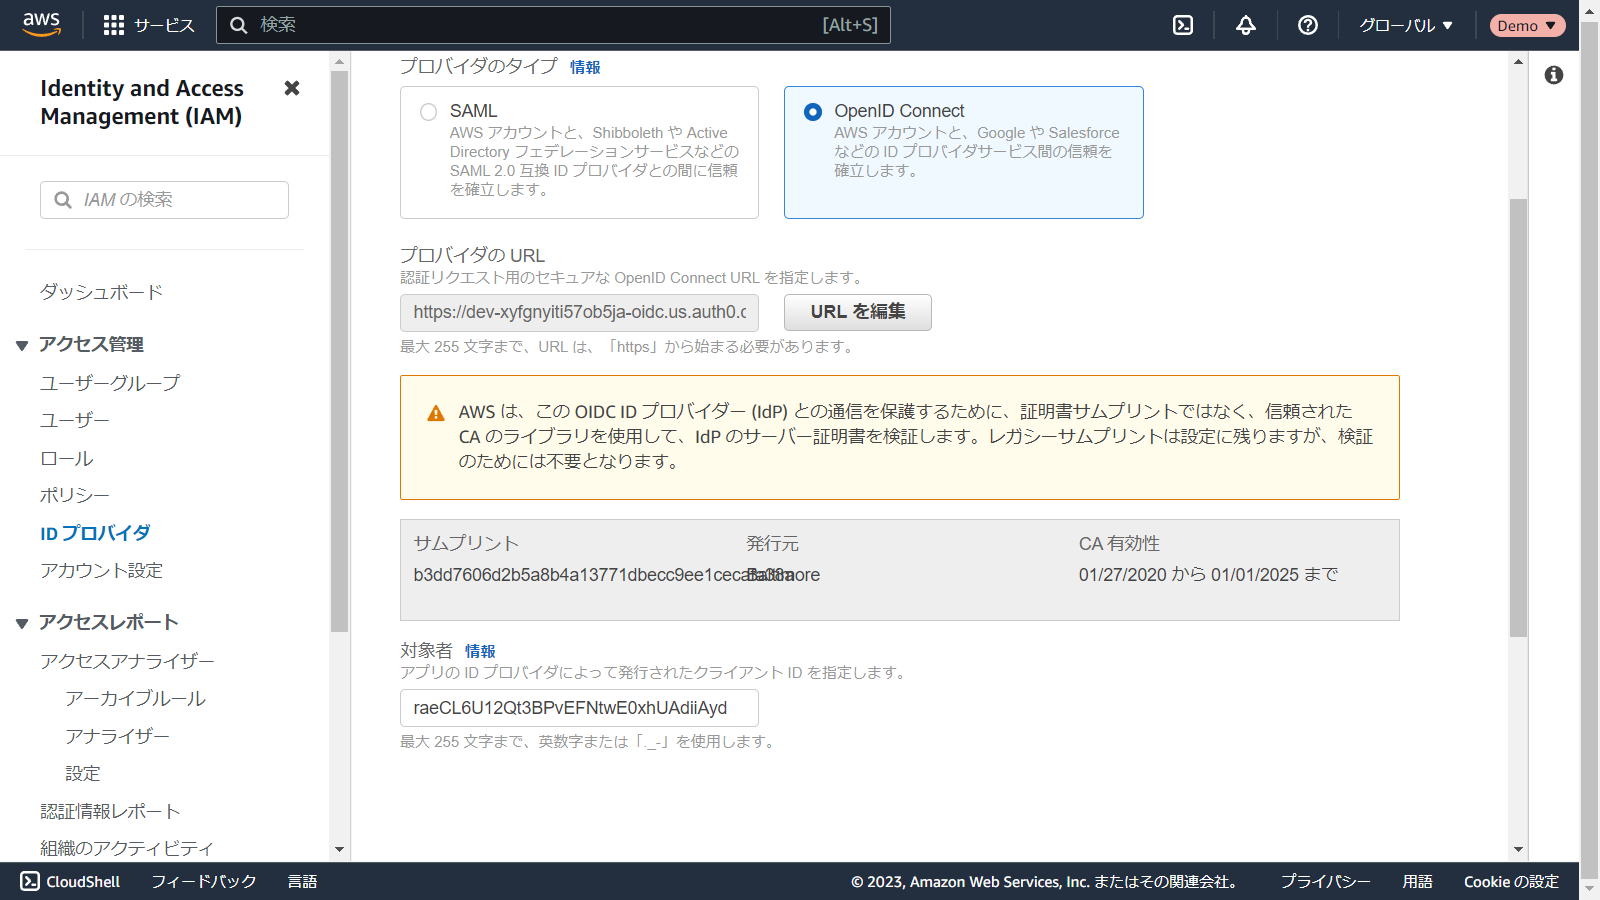Click the CloudShell icon in footer
1600x900 pixels.
[x=30, y=881]
